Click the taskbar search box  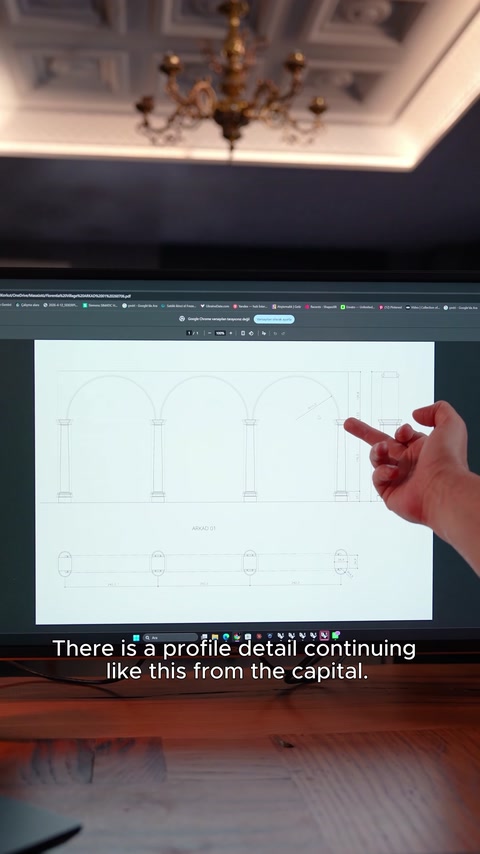pos(171,637)
